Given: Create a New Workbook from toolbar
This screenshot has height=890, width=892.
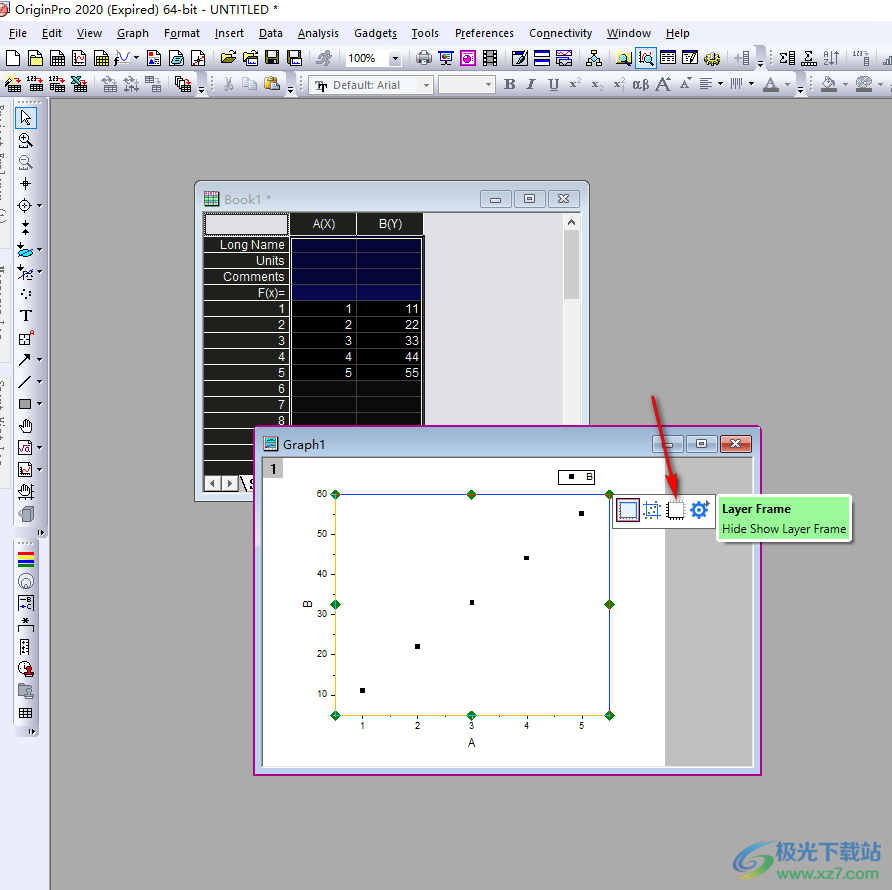Looking at the screenshot, I should pyautogui.click(x=57, y=58).
